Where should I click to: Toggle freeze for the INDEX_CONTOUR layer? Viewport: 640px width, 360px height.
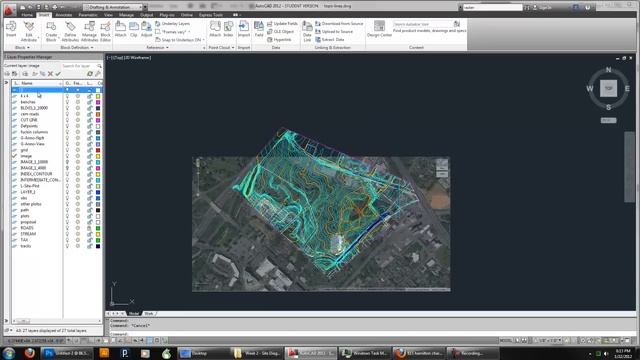[78, 174]
